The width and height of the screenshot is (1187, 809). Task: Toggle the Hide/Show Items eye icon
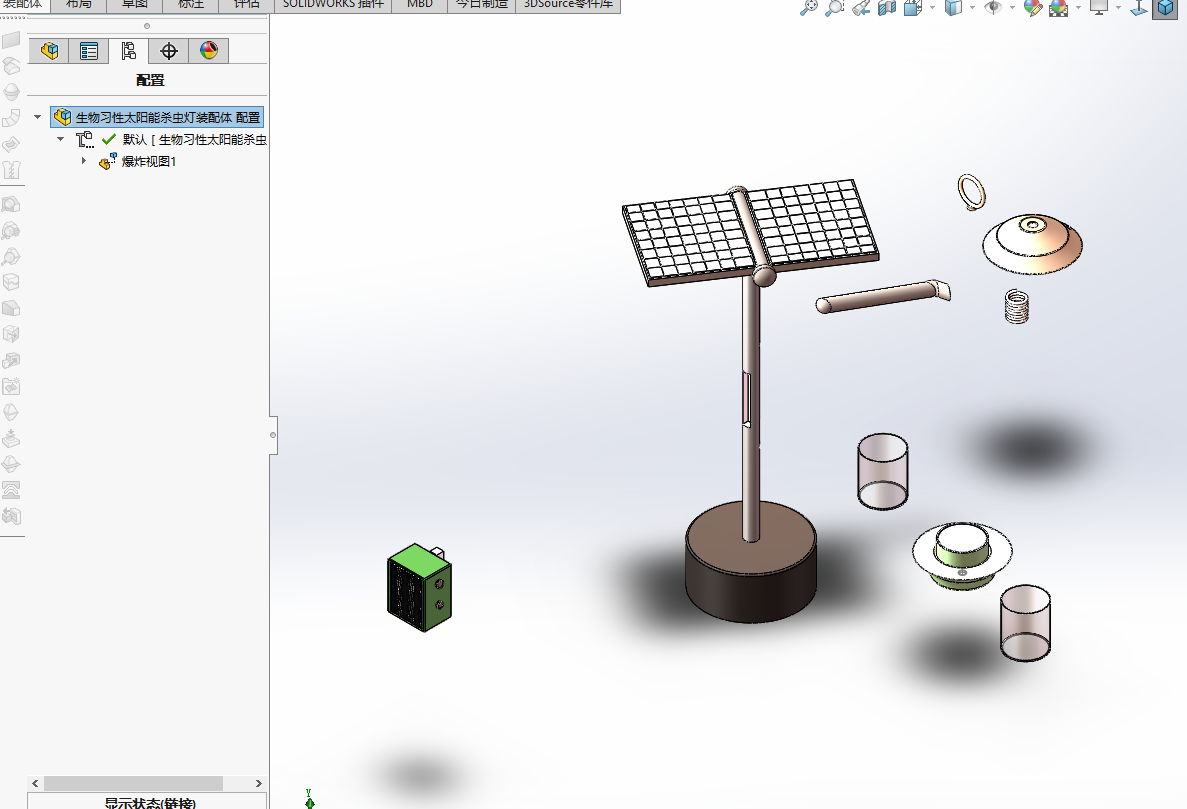pos(993,8)
